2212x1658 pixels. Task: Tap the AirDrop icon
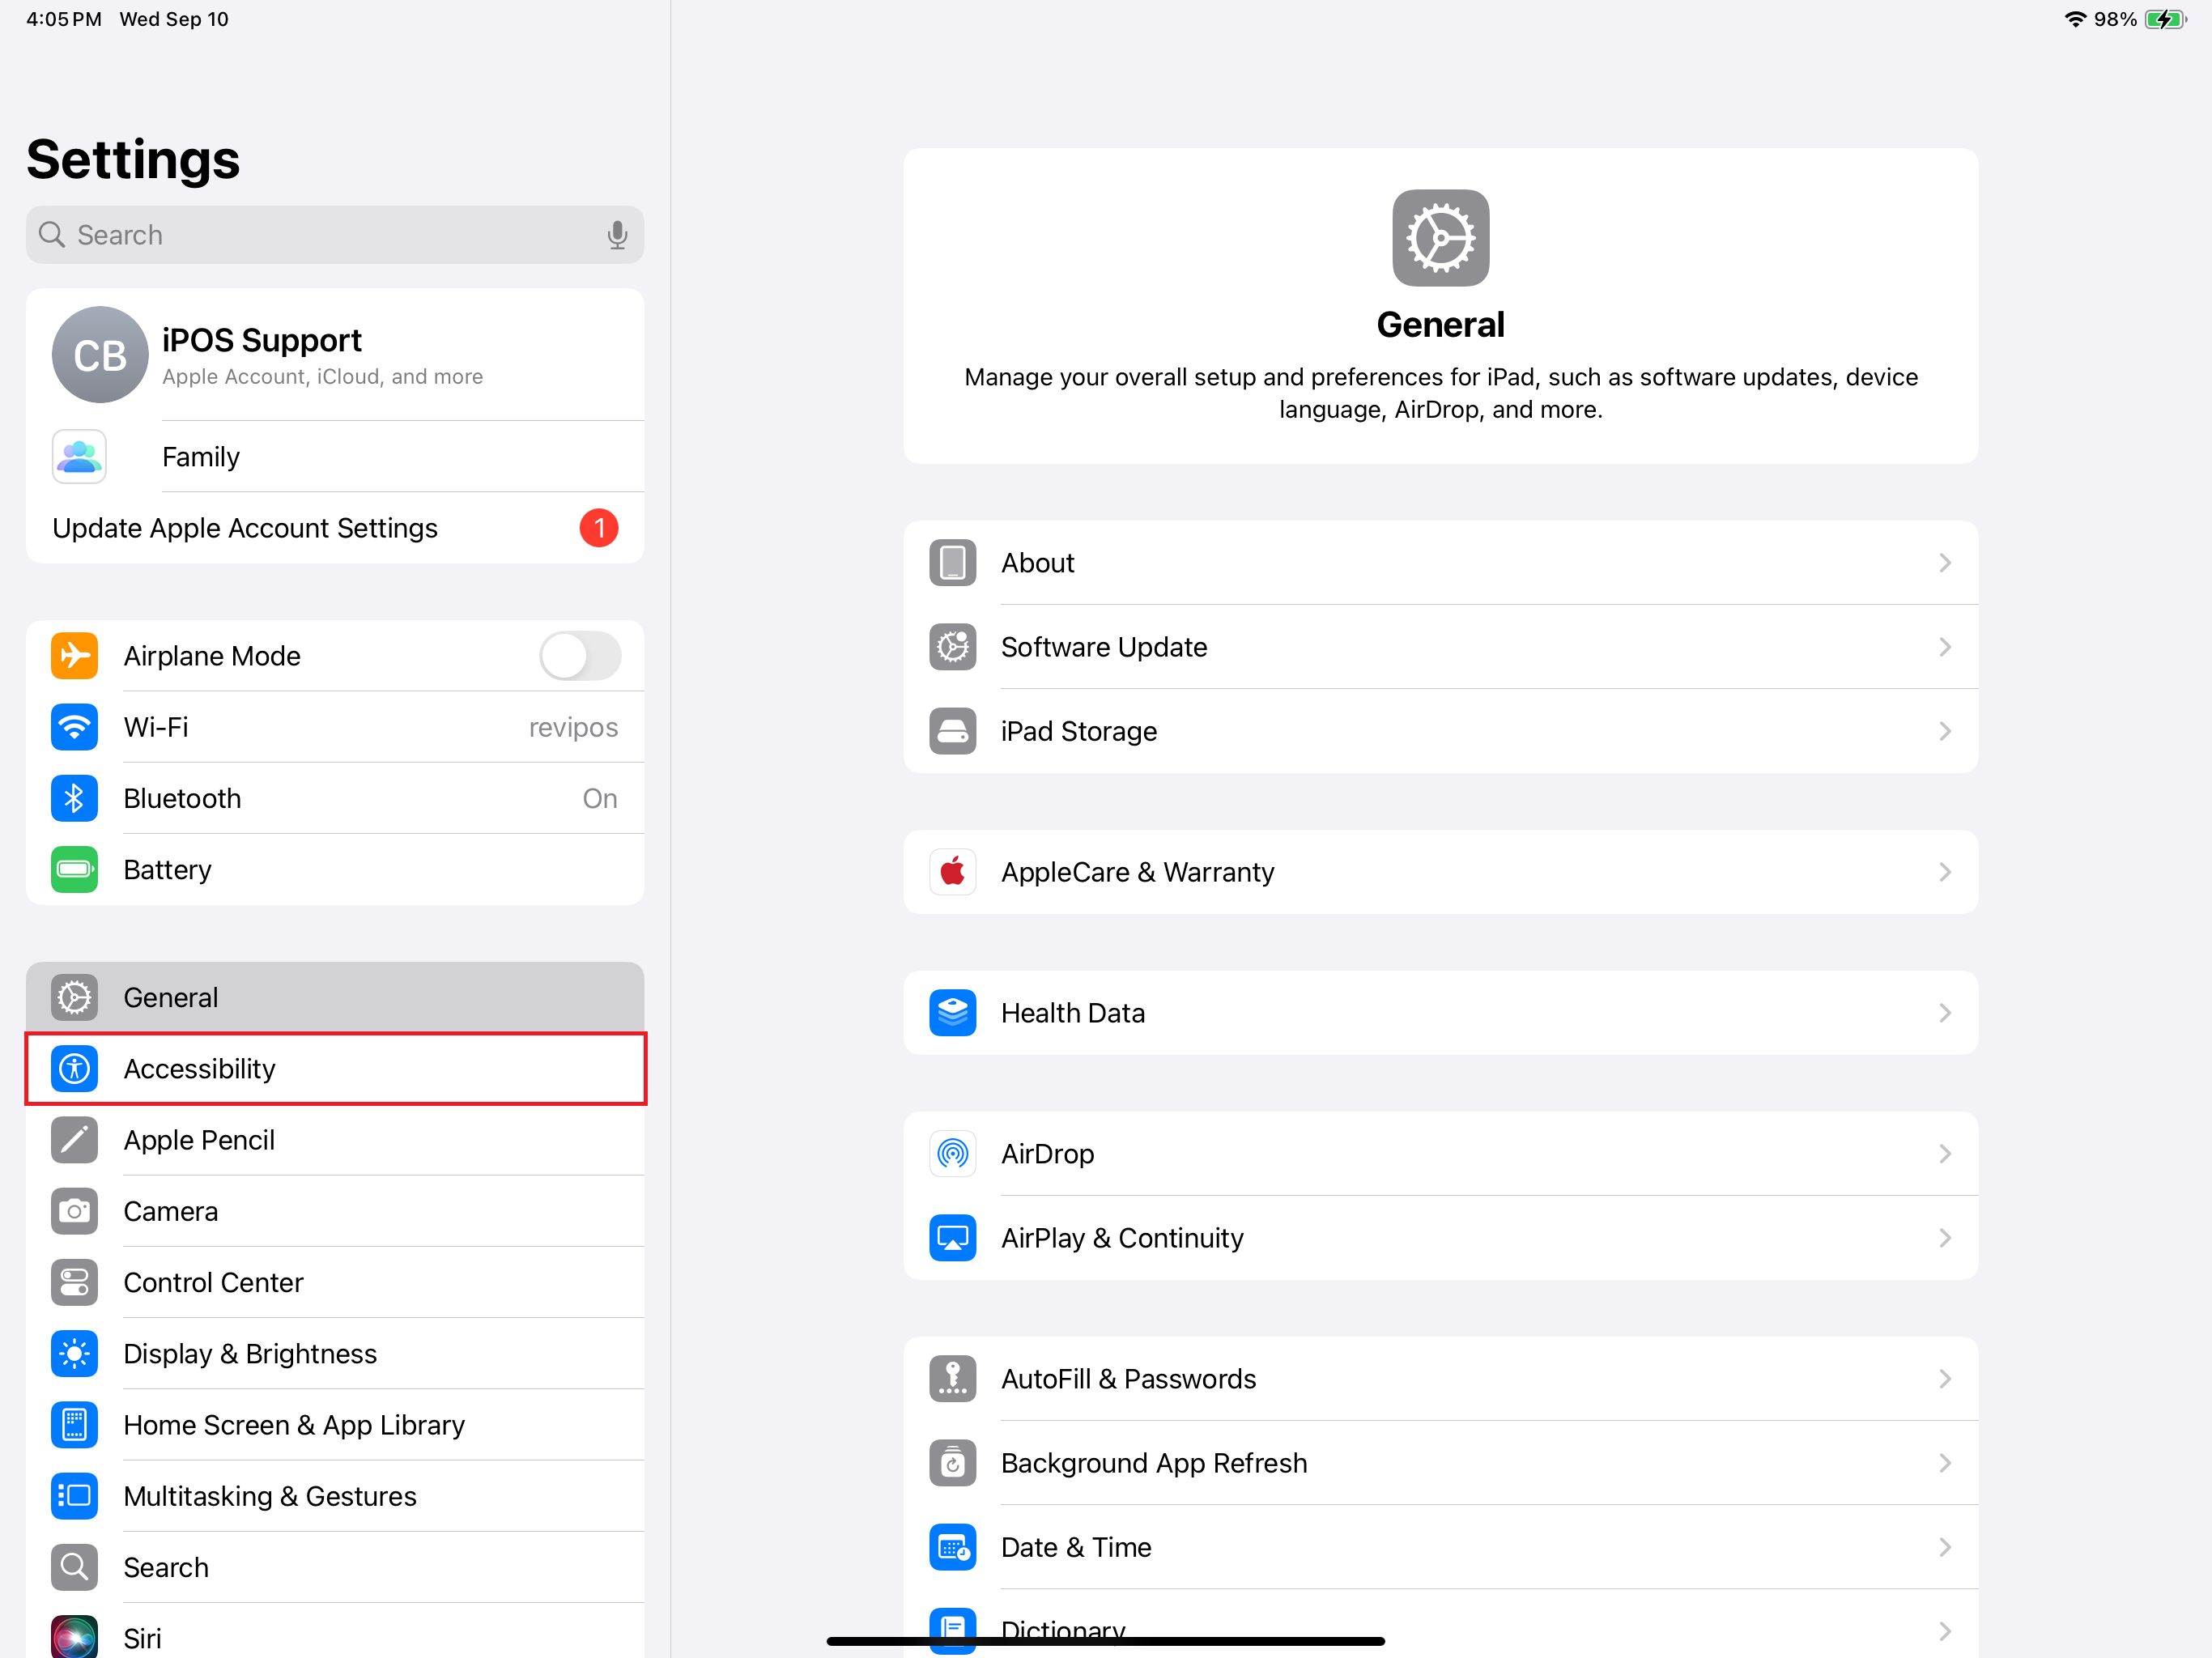[x=953, y=1154]
